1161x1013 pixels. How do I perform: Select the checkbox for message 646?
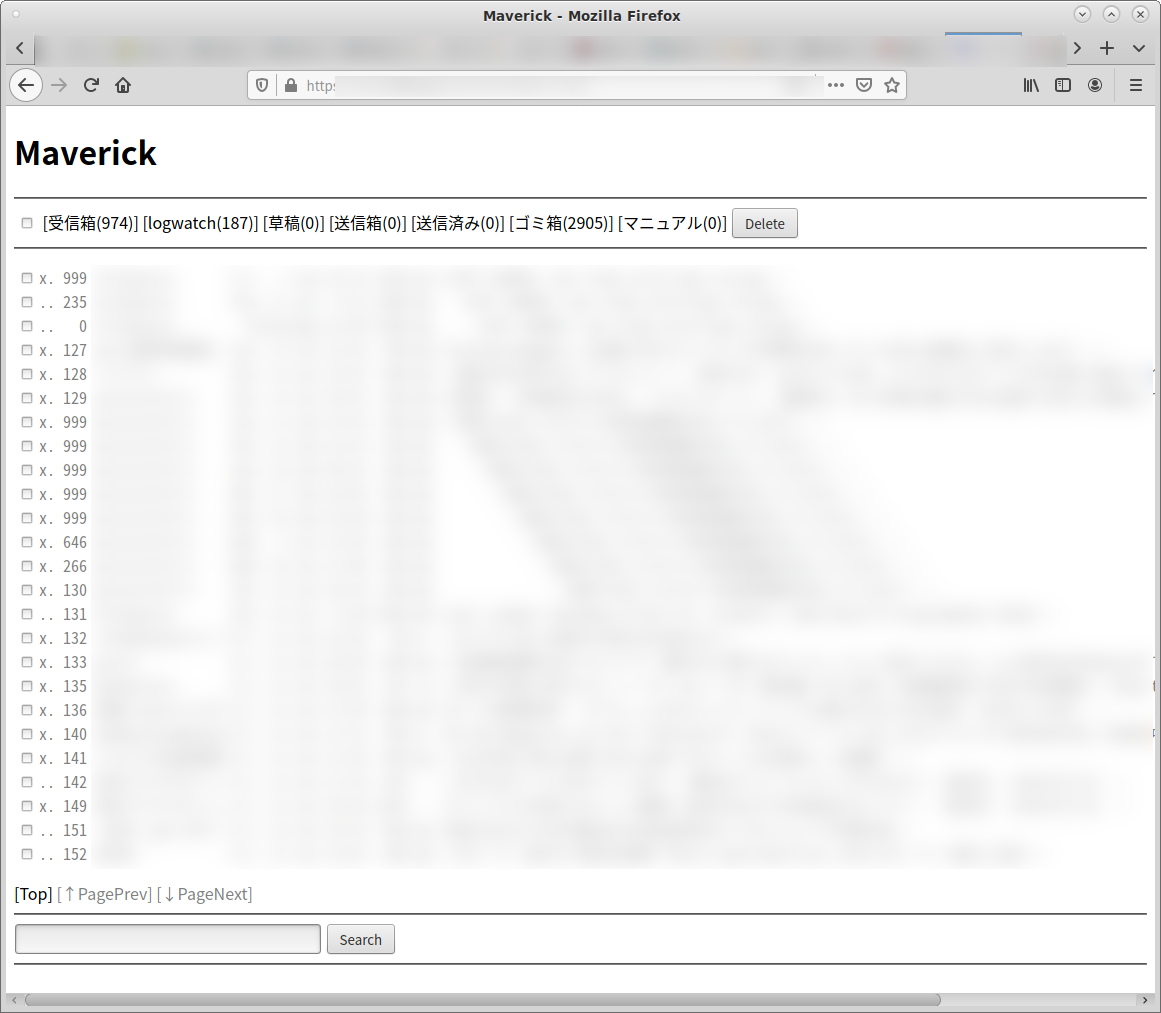tap(27, 542)
